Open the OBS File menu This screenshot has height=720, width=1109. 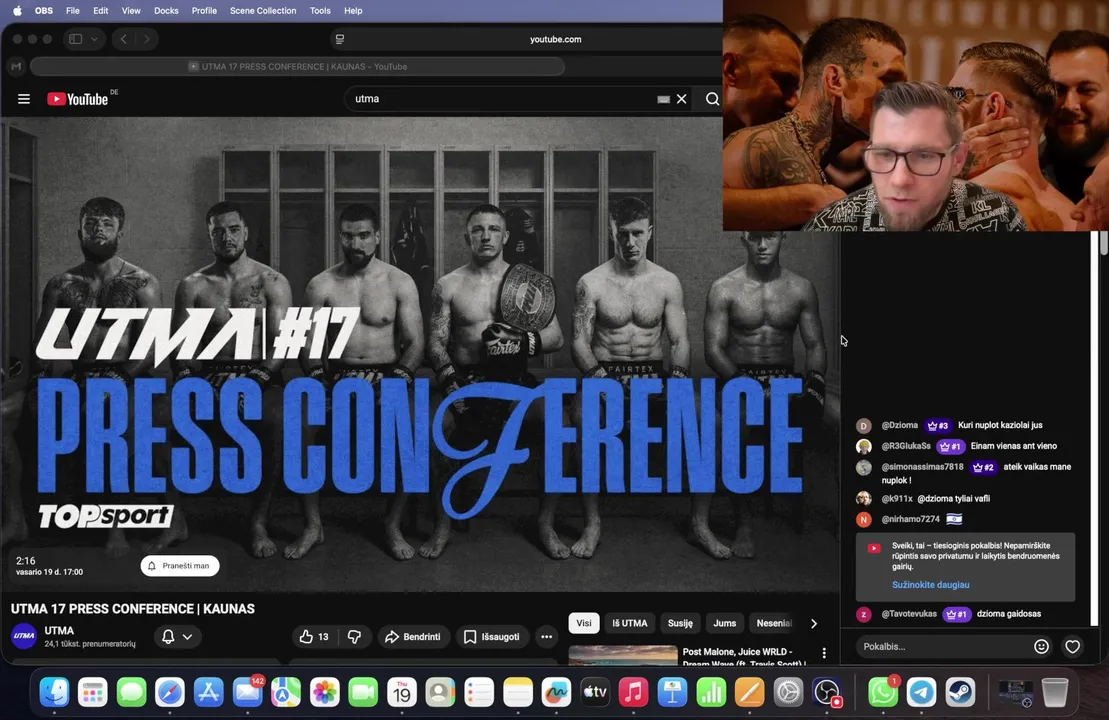pos(73,11)
